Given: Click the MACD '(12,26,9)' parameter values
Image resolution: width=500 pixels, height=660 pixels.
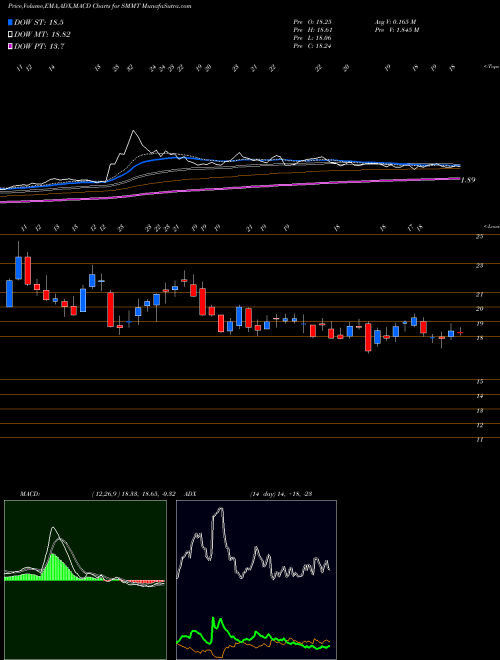Looking at the screenshot, I should pyautogui.click(x=133, y=494).
